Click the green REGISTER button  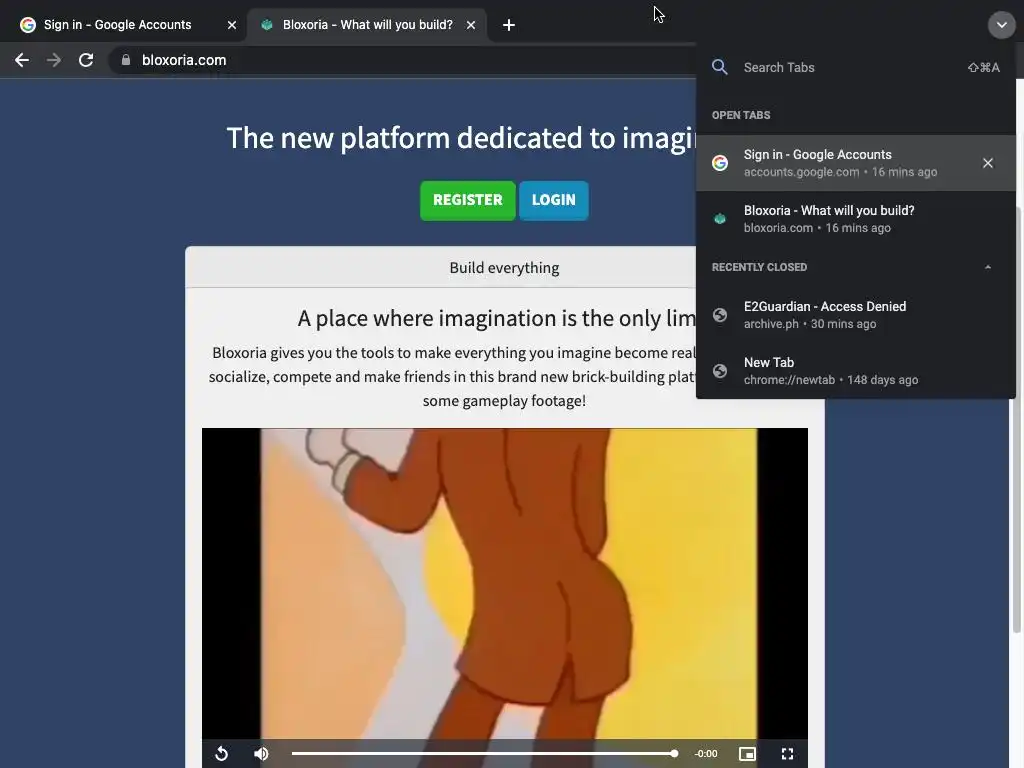468,200
